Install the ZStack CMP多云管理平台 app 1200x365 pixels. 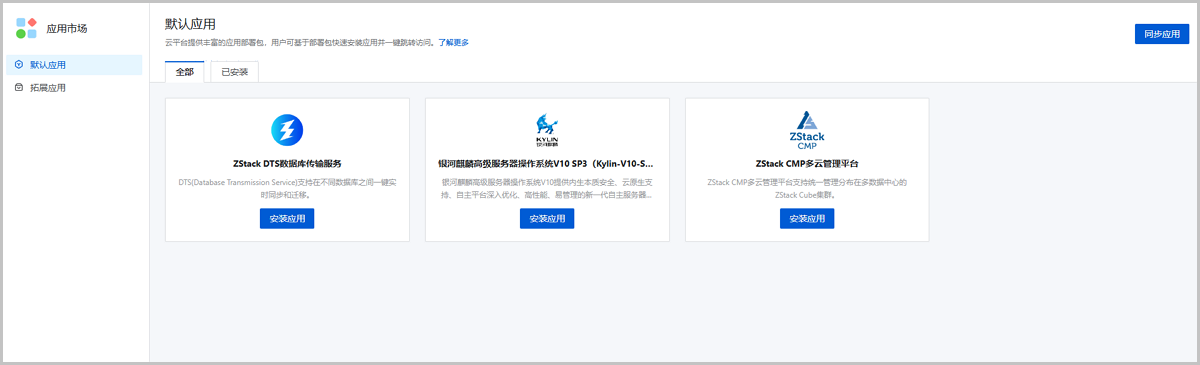(x=807, y=218)
